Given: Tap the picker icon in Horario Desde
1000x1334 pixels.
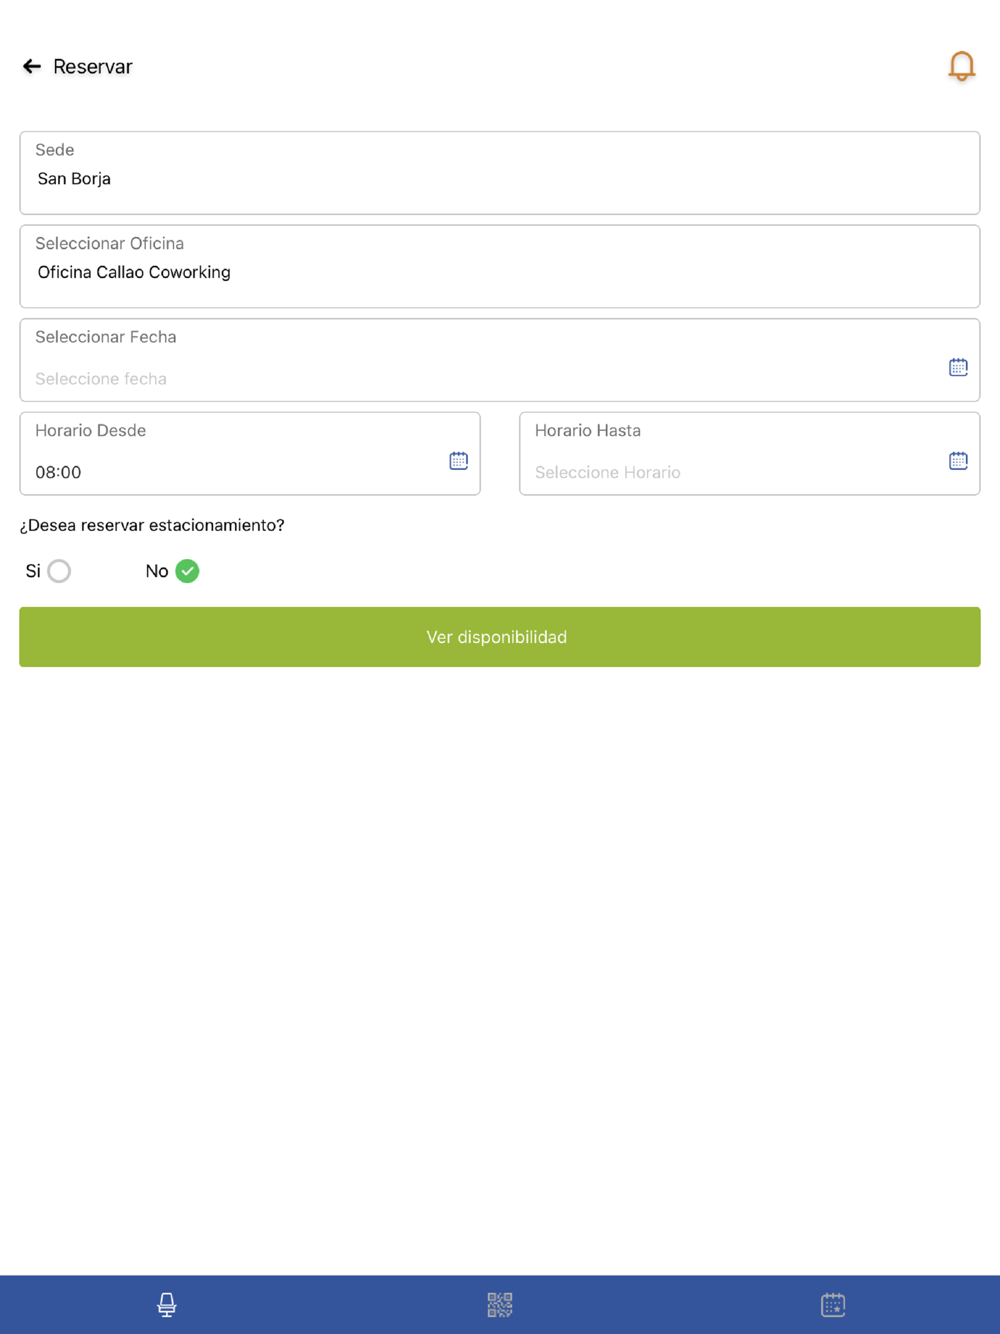Looking at the screenshot, I should click(458, 461).
